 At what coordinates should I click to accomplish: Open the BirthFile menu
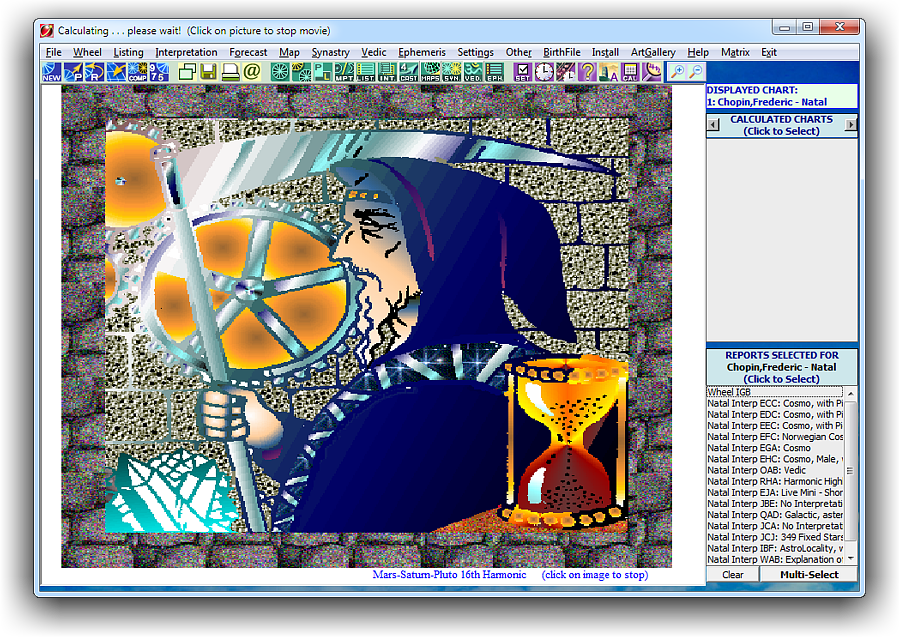point(562,52)
